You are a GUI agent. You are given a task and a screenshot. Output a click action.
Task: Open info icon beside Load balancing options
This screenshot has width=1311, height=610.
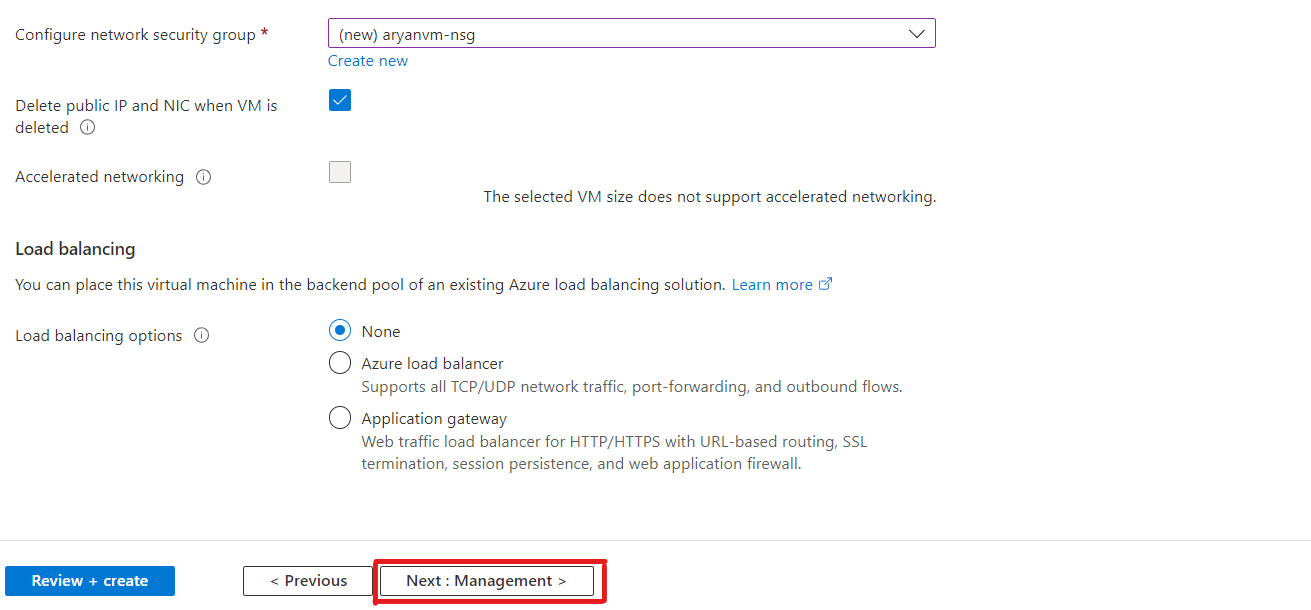tap(201, 336)
